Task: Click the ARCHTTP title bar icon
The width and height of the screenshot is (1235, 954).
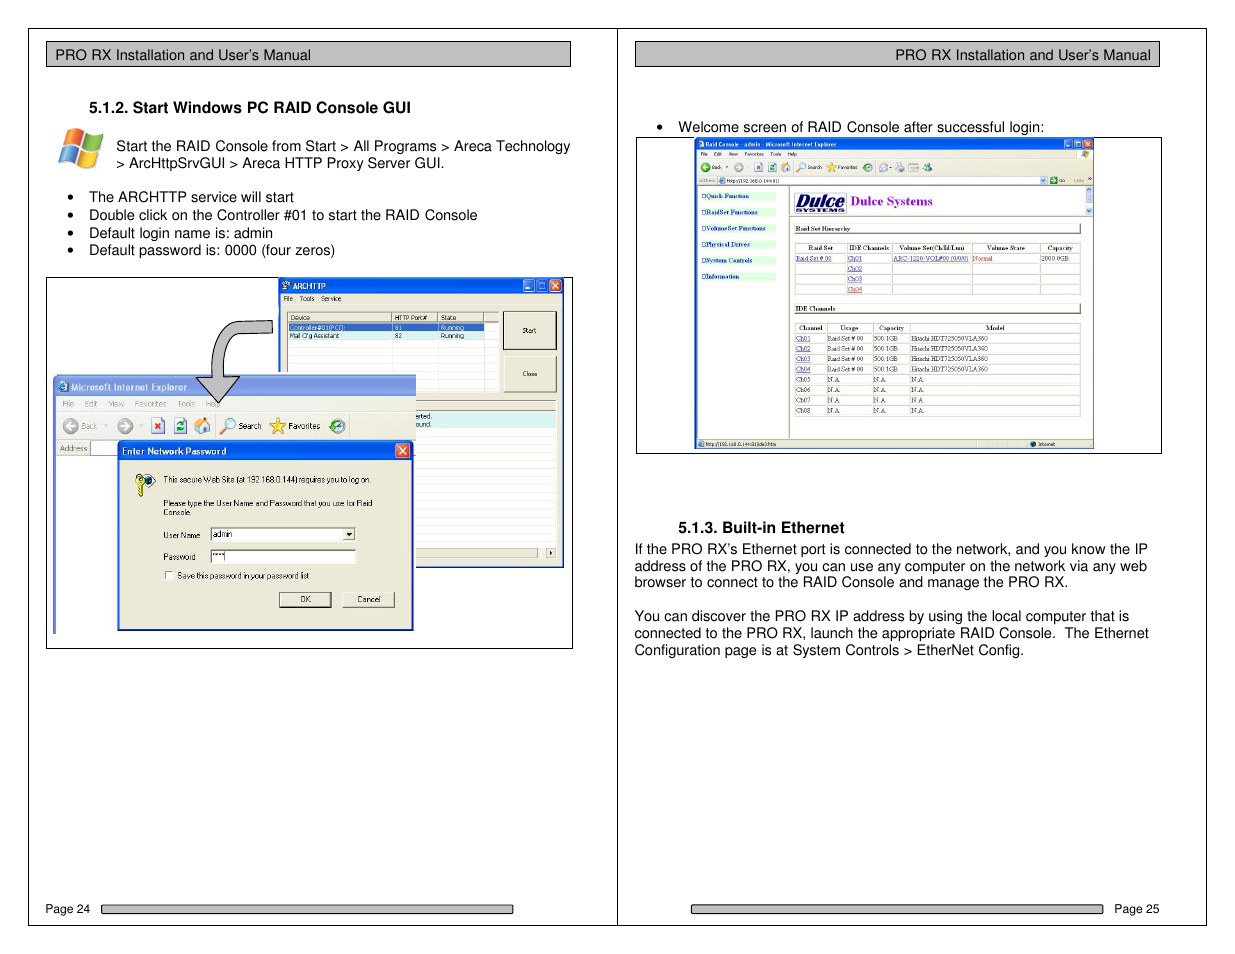Action: [x=286, y=286]
